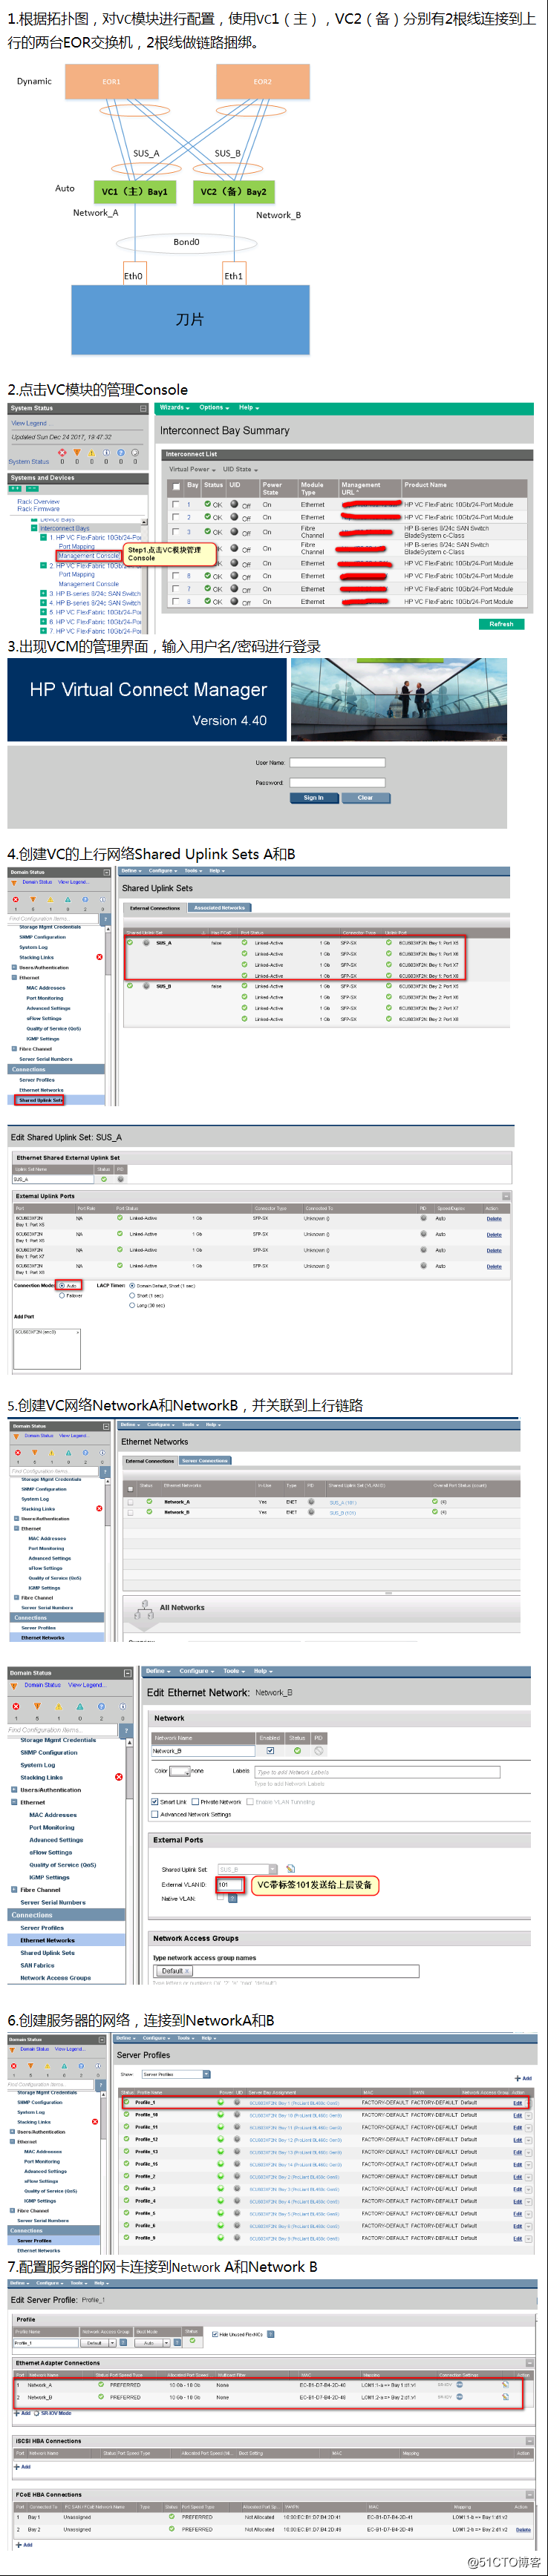The height and width of the screenshot is (2576, 548).
Task: Collapse the System Status panel in Onboard Administrator
Action: click(143, 408)
